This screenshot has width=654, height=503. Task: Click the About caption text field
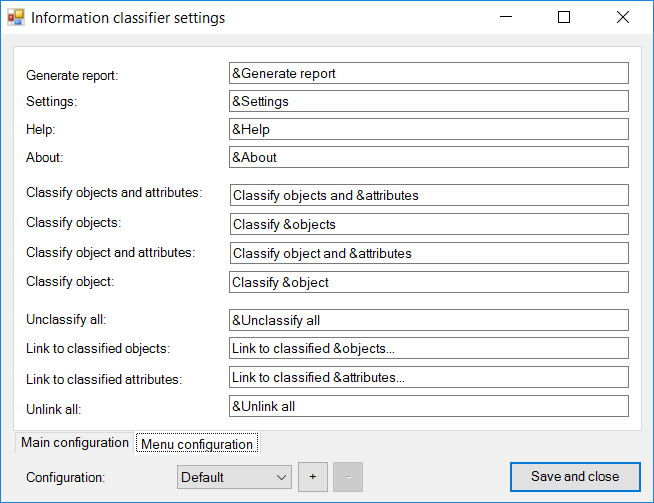point(428,157)
